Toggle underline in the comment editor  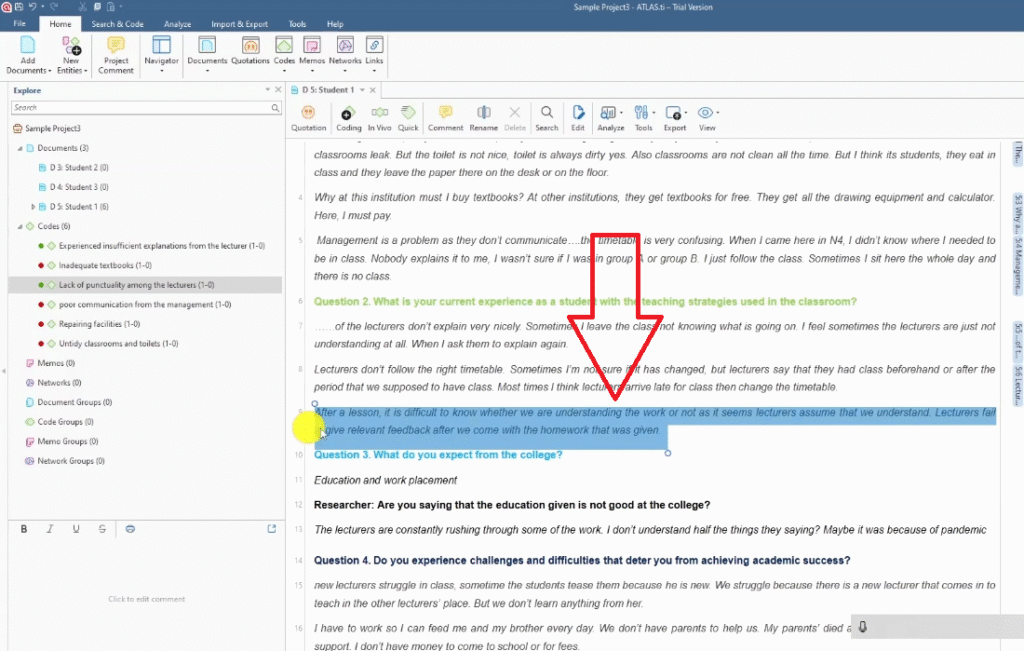[76, 529]
